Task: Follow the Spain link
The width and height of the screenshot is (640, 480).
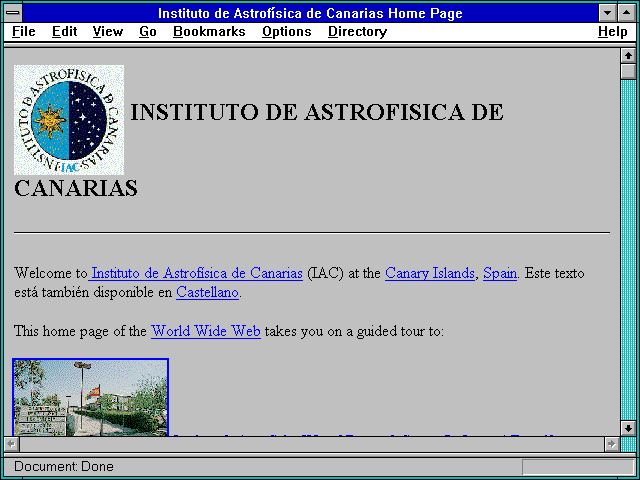Action: (500, 273)
